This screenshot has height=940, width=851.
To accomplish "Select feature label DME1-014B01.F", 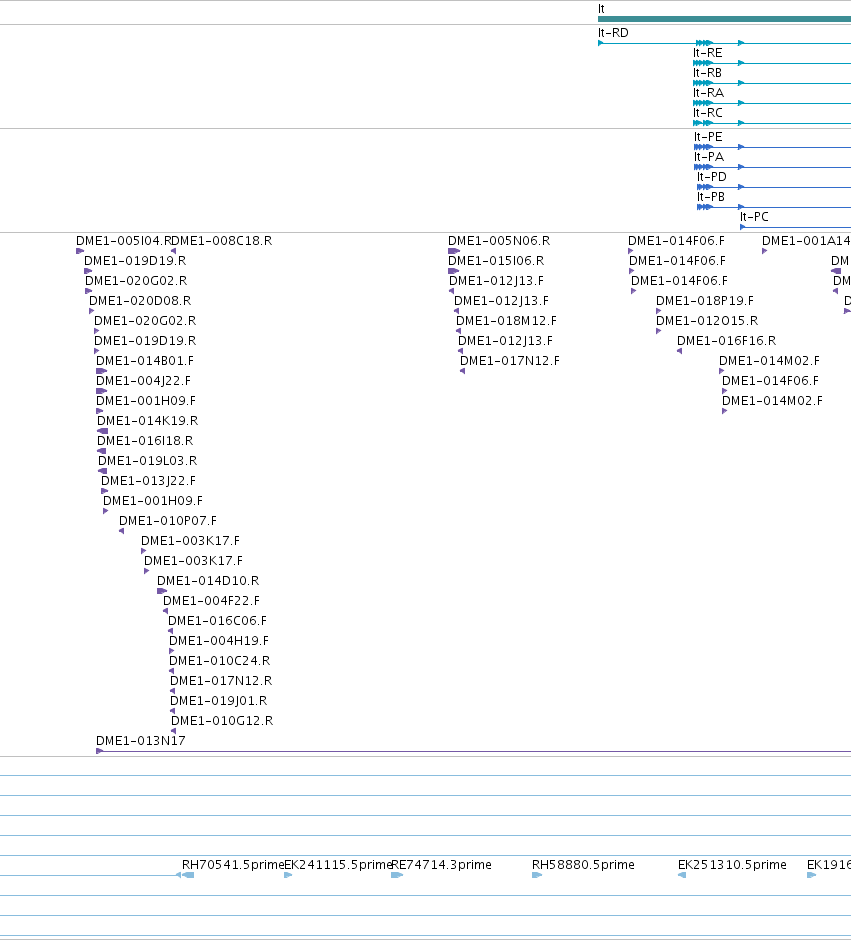I will click(145, 360).
